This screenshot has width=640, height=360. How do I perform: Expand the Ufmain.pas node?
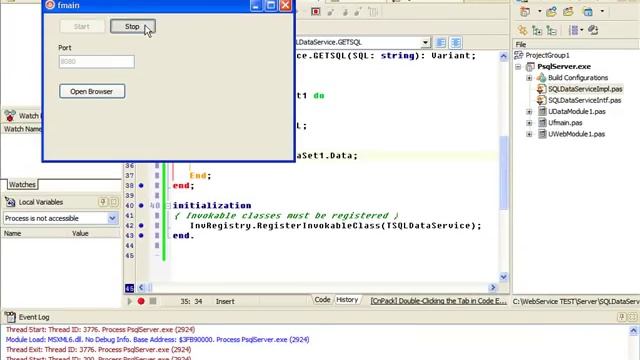pos(529,123)
